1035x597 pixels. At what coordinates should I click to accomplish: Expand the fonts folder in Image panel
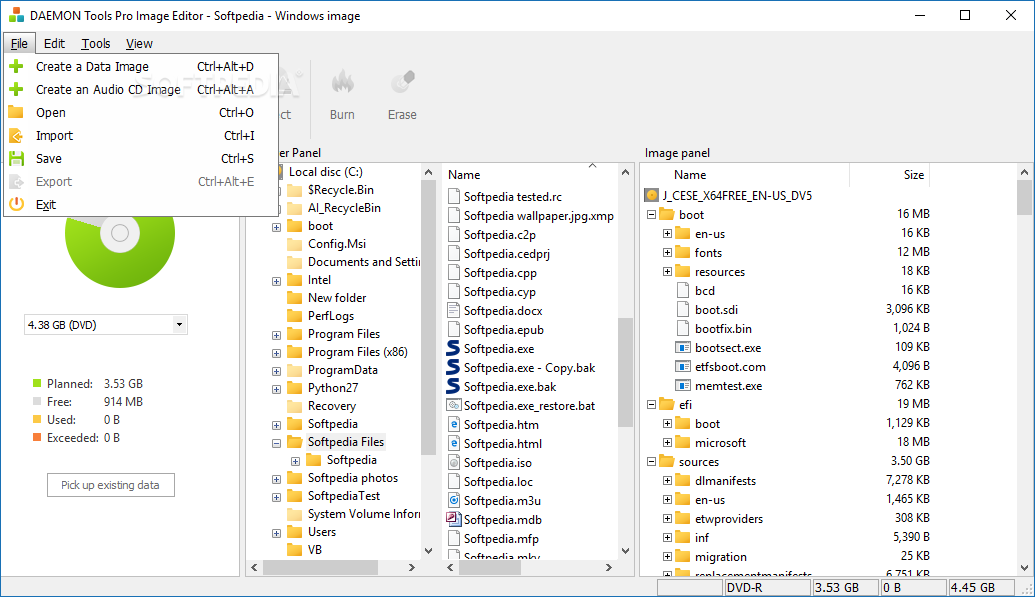[667, 253]
